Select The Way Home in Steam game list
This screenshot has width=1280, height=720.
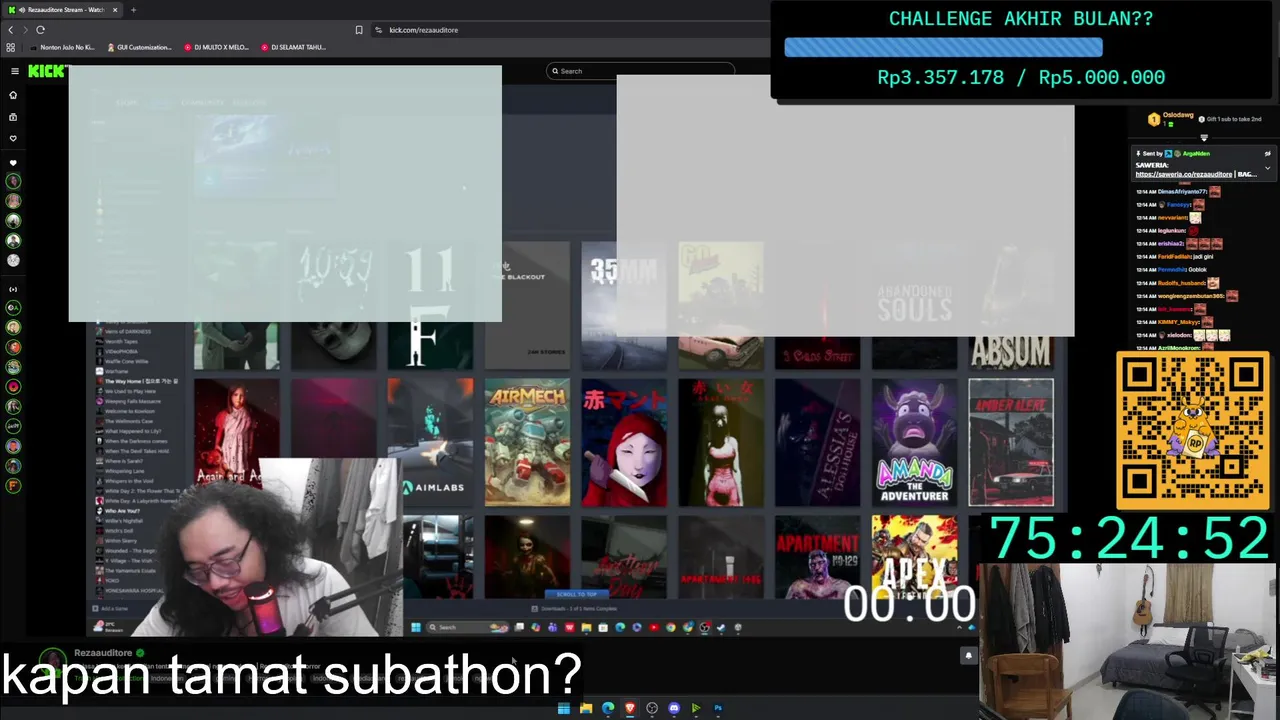point(141,381)
